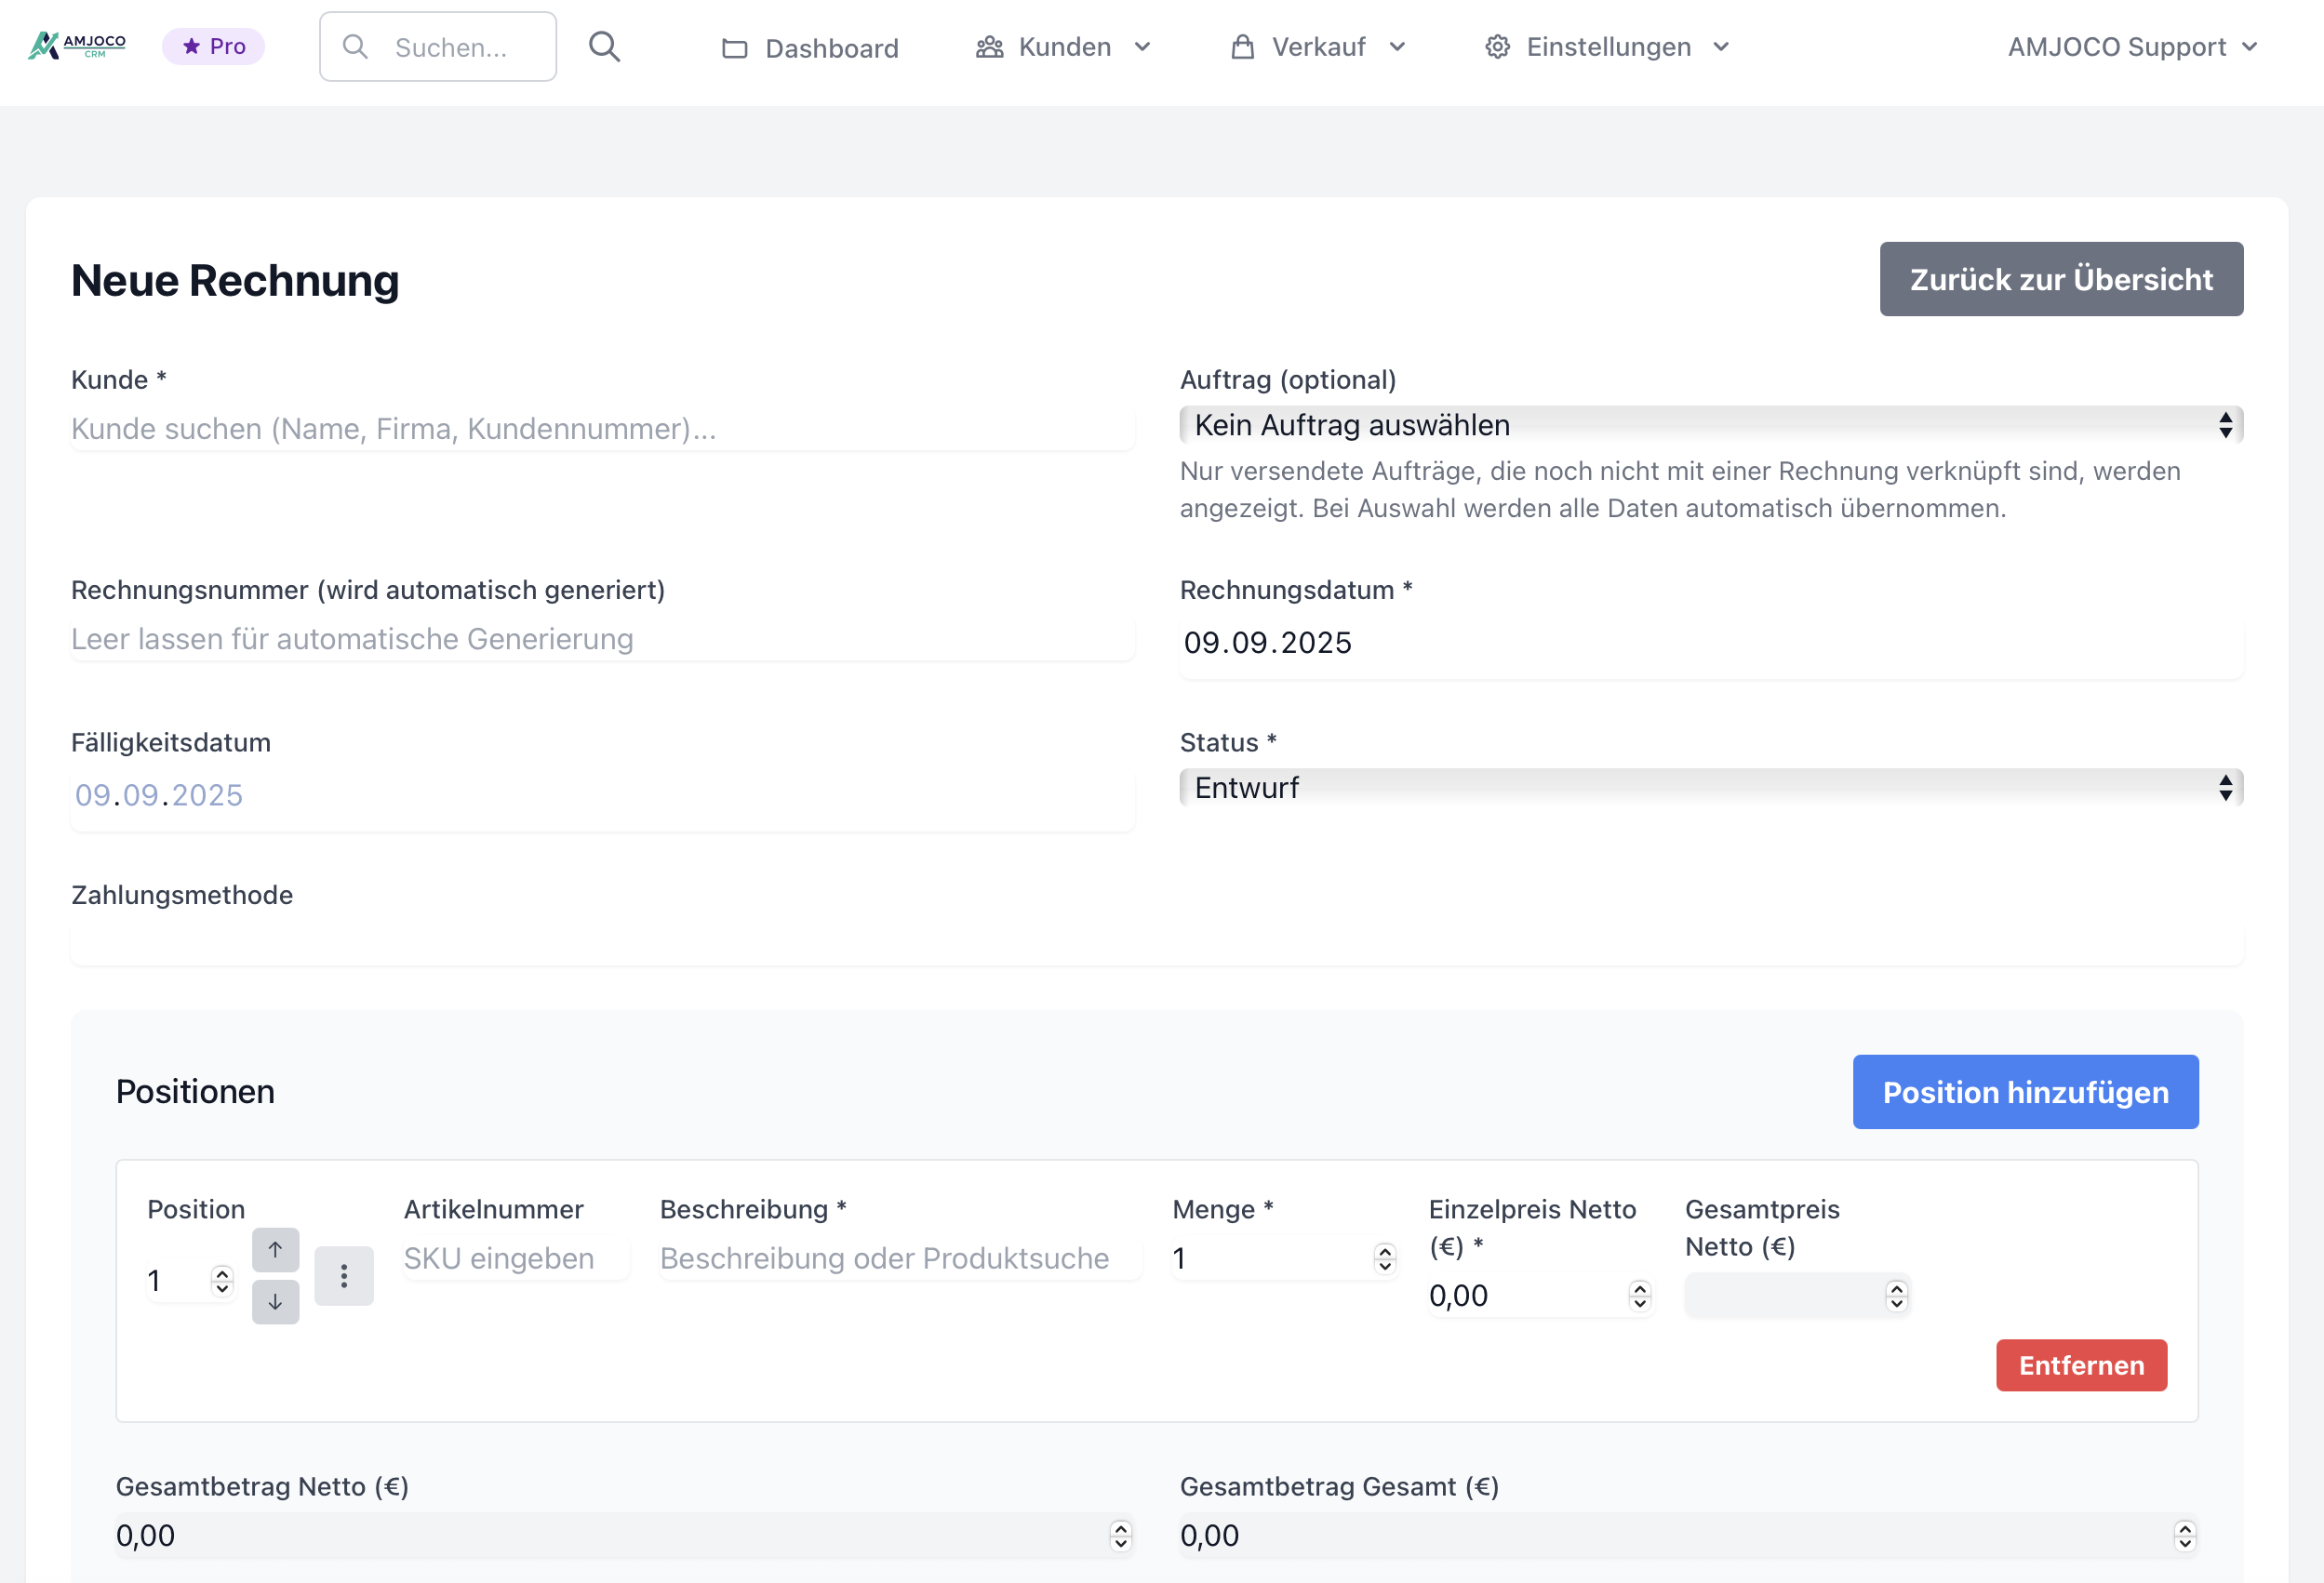Click the Menge quantity stepper arrows

click(1384, 1258)
